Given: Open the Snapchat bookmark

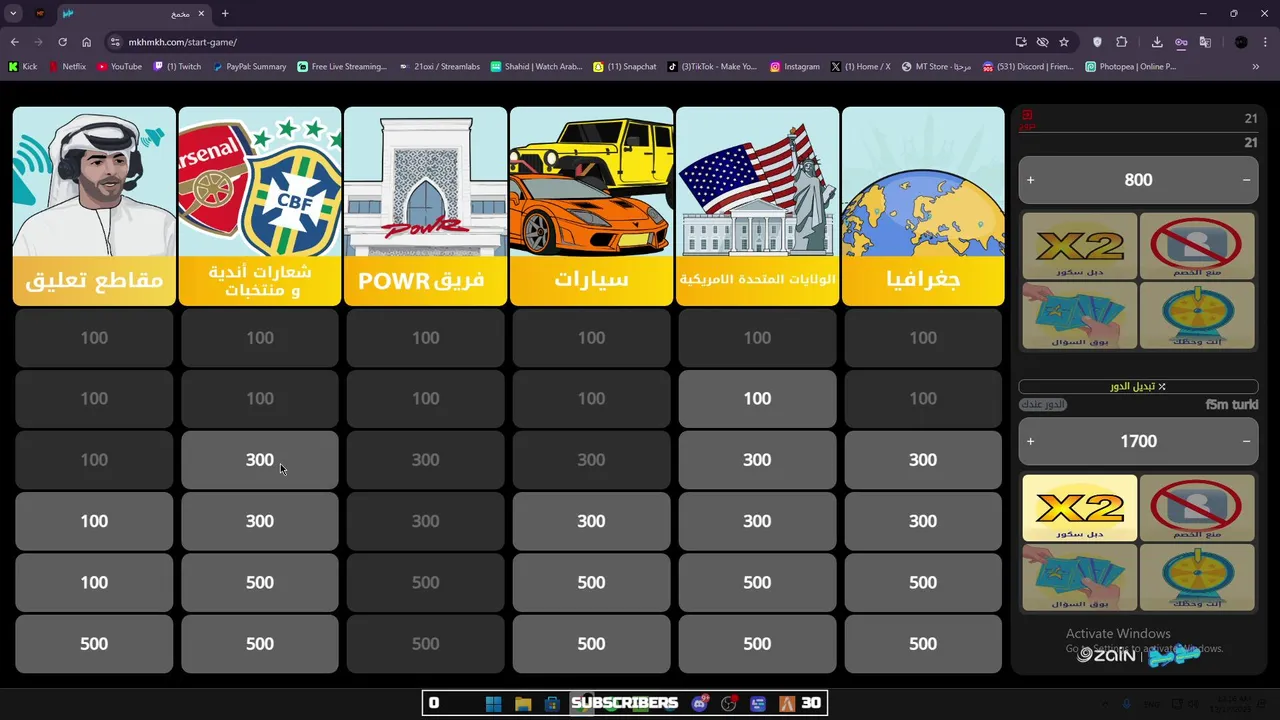Looking at the screenshot, I should click(625, 67).
